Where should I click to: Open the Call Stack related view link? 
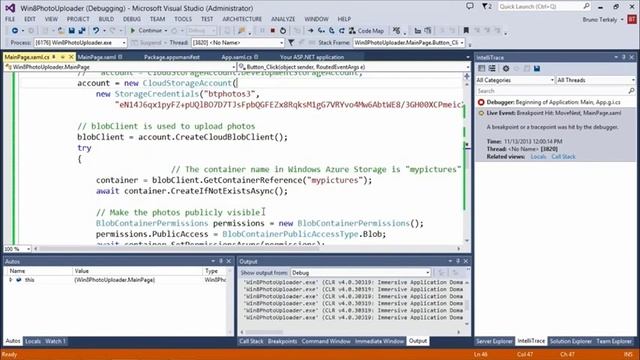click(563, 157)
